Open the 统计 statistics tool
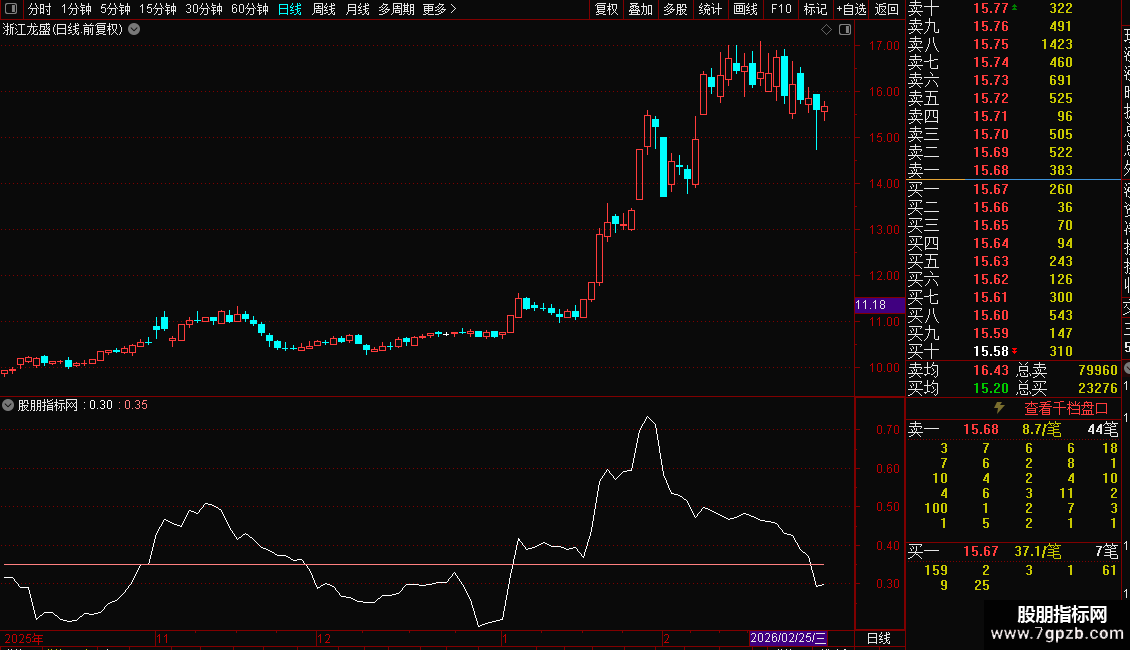 coord(710,9)
